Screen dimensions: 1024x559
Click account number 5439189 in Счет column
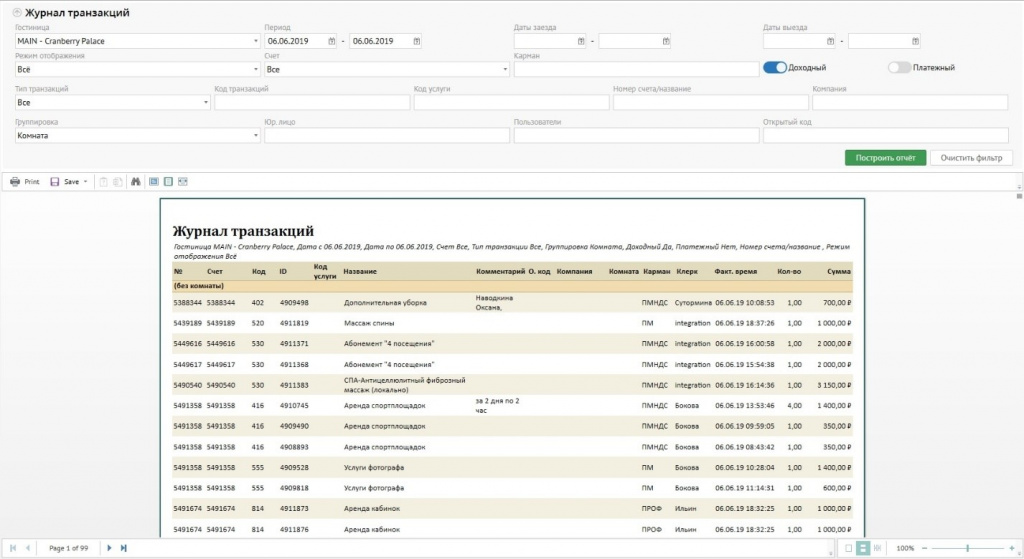(221, 323)
